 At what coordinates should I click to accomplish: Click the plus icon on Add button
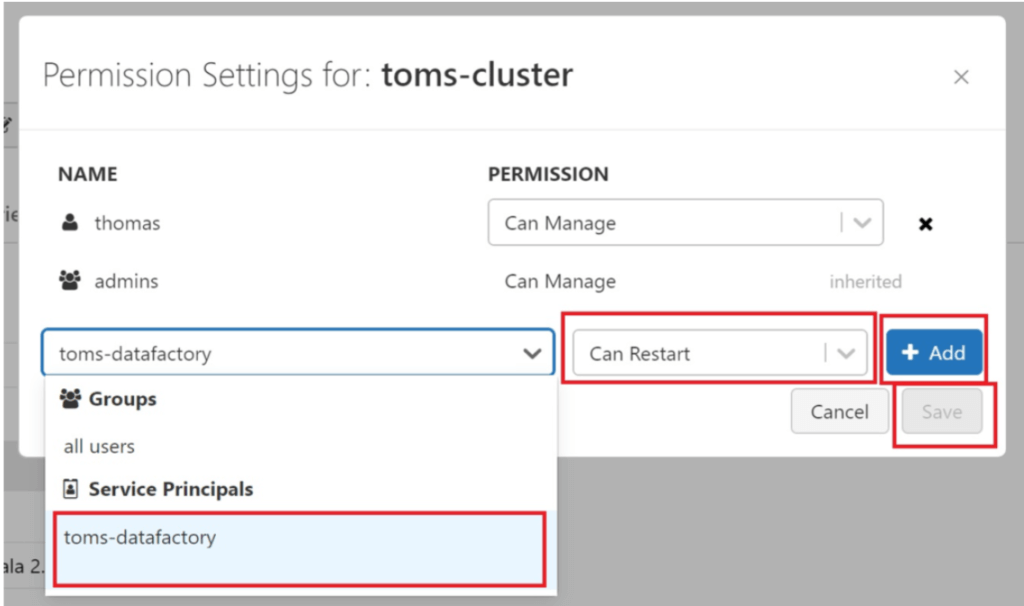[x=910, y=353]
